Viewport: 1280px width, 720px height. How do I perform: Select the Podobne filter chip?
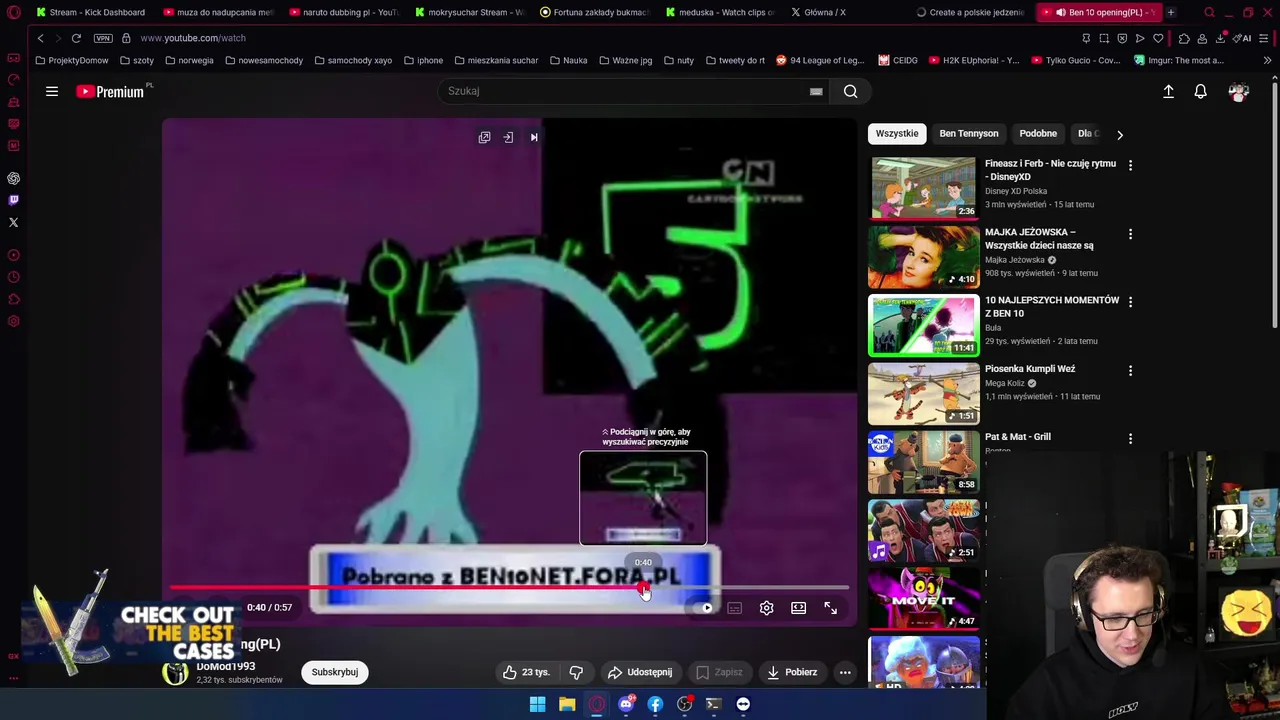(x=1038, y=133)
